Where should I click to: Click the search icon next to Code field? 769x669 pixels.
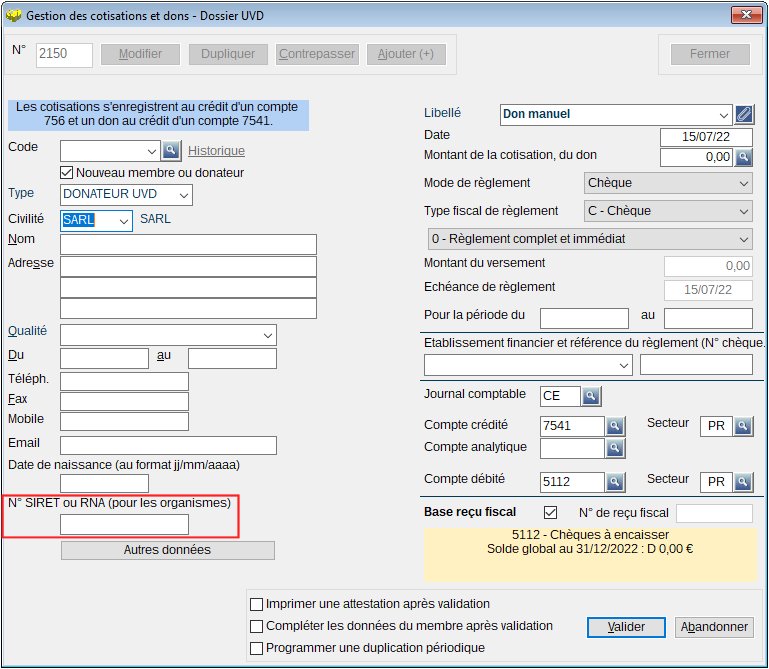171,150
